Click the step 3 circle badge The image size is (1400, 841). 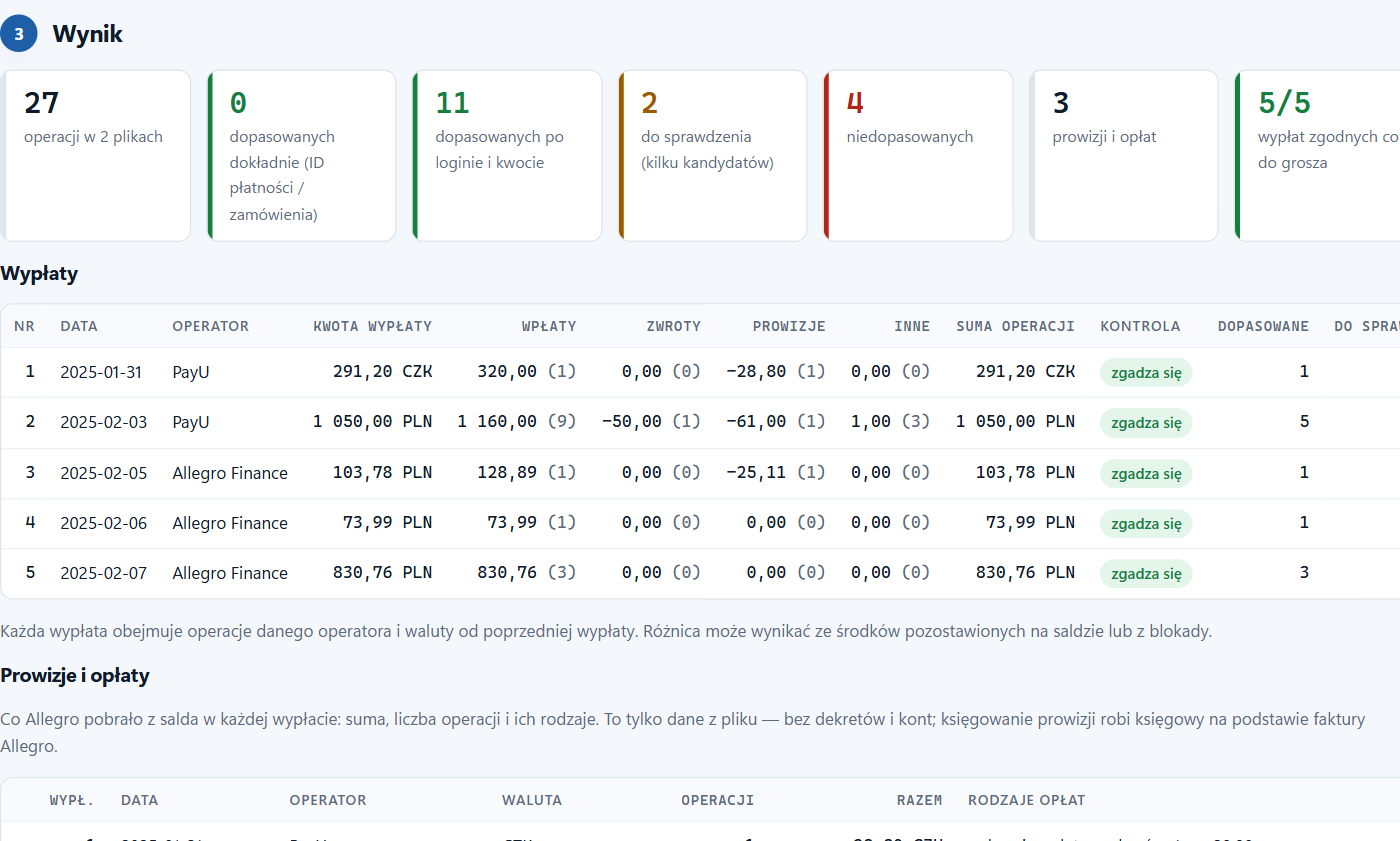coord(19,34)
